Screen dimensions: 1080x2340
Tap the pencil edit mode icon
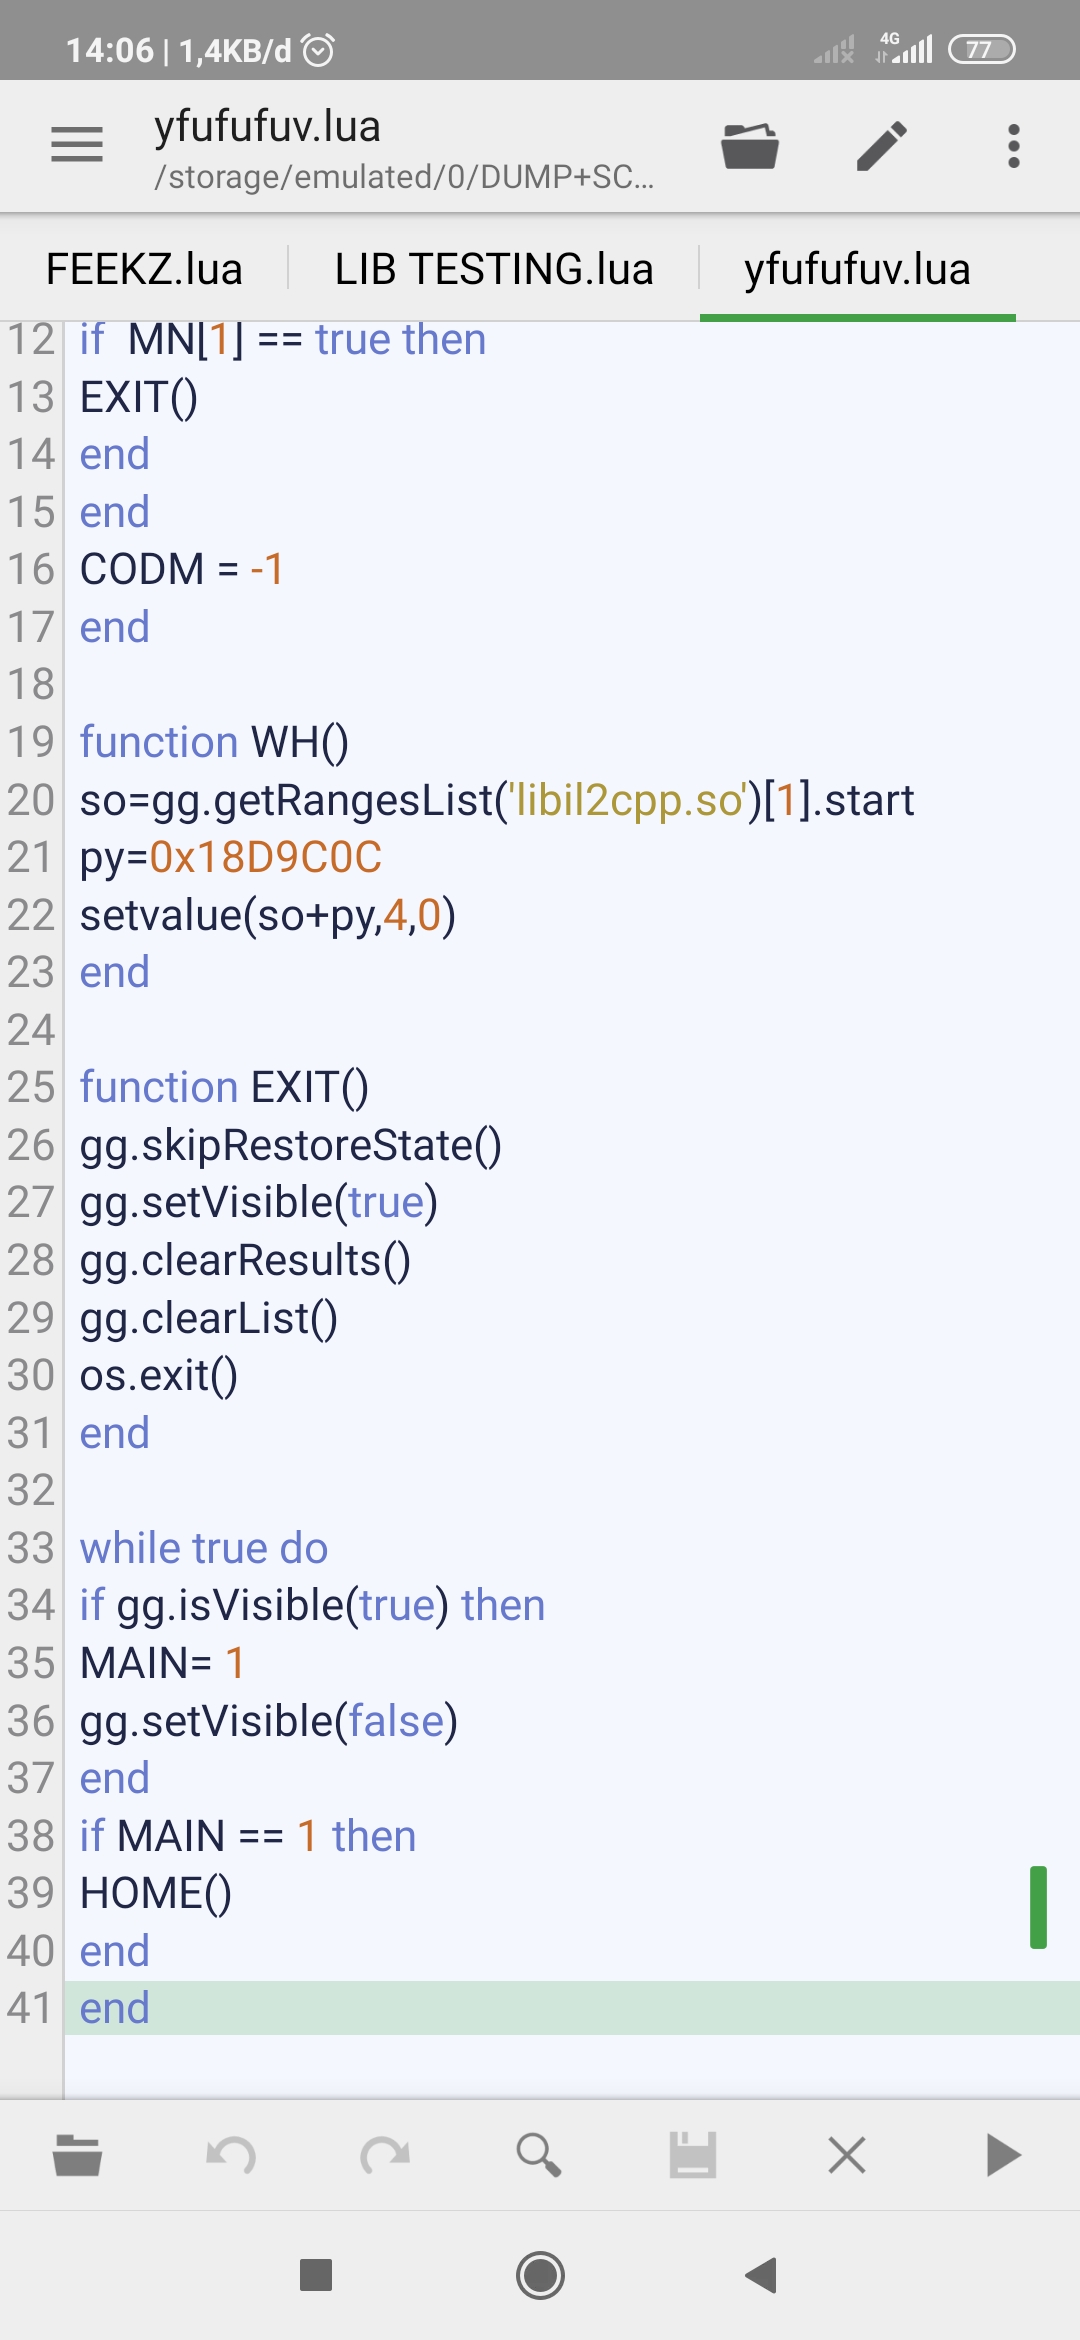coord(882,146)
